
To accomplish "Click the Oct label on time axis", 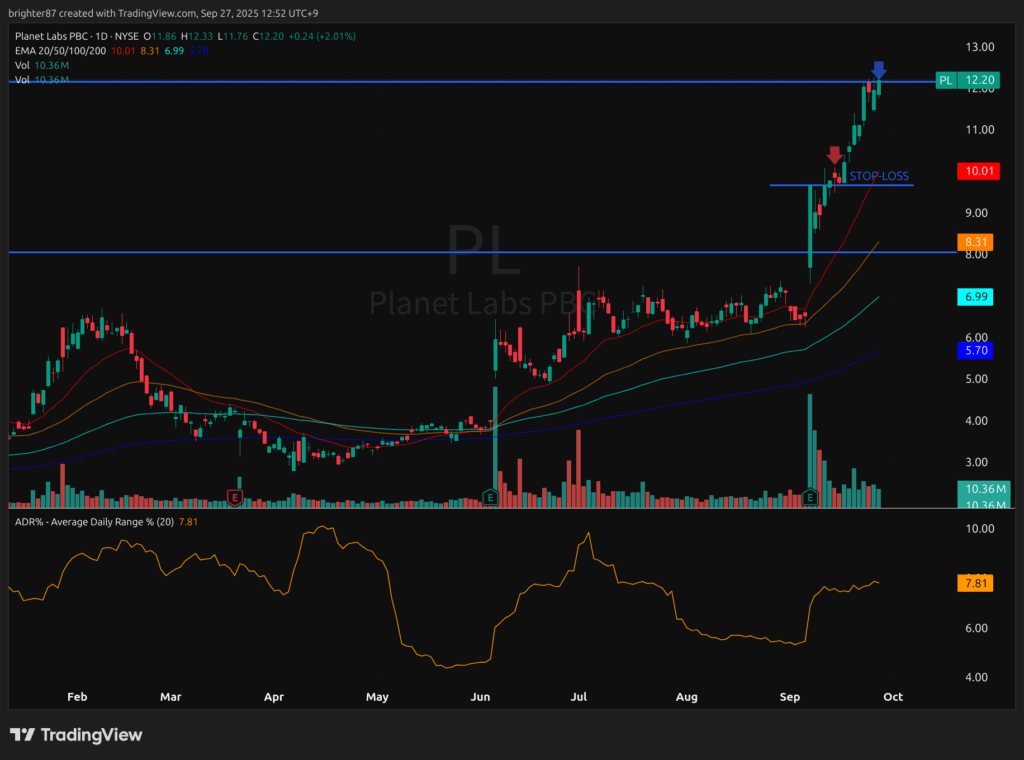I will pyautogui.click(x=893, y=697).
